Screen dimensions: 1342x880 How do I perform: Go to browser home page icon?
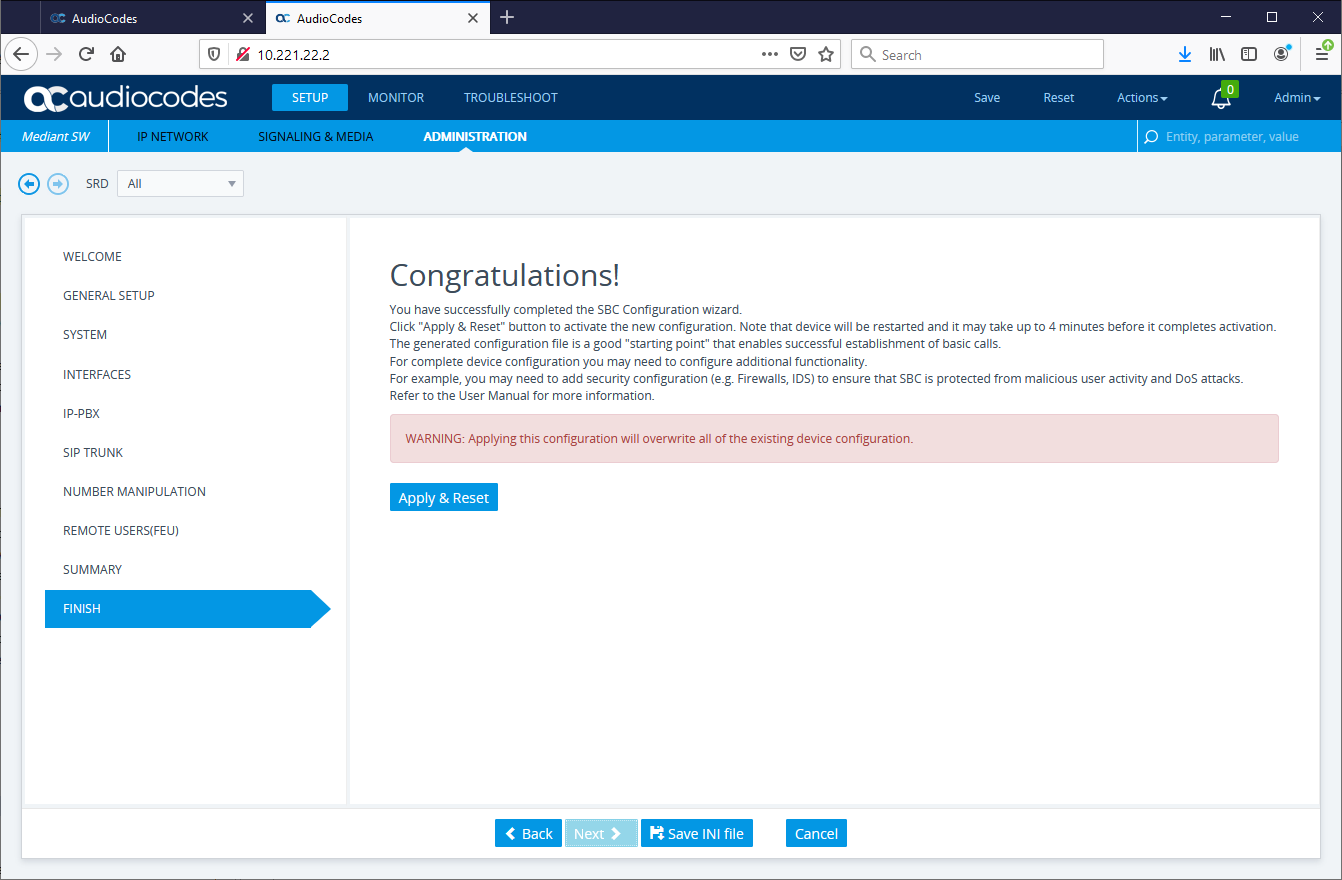(118, 54)
